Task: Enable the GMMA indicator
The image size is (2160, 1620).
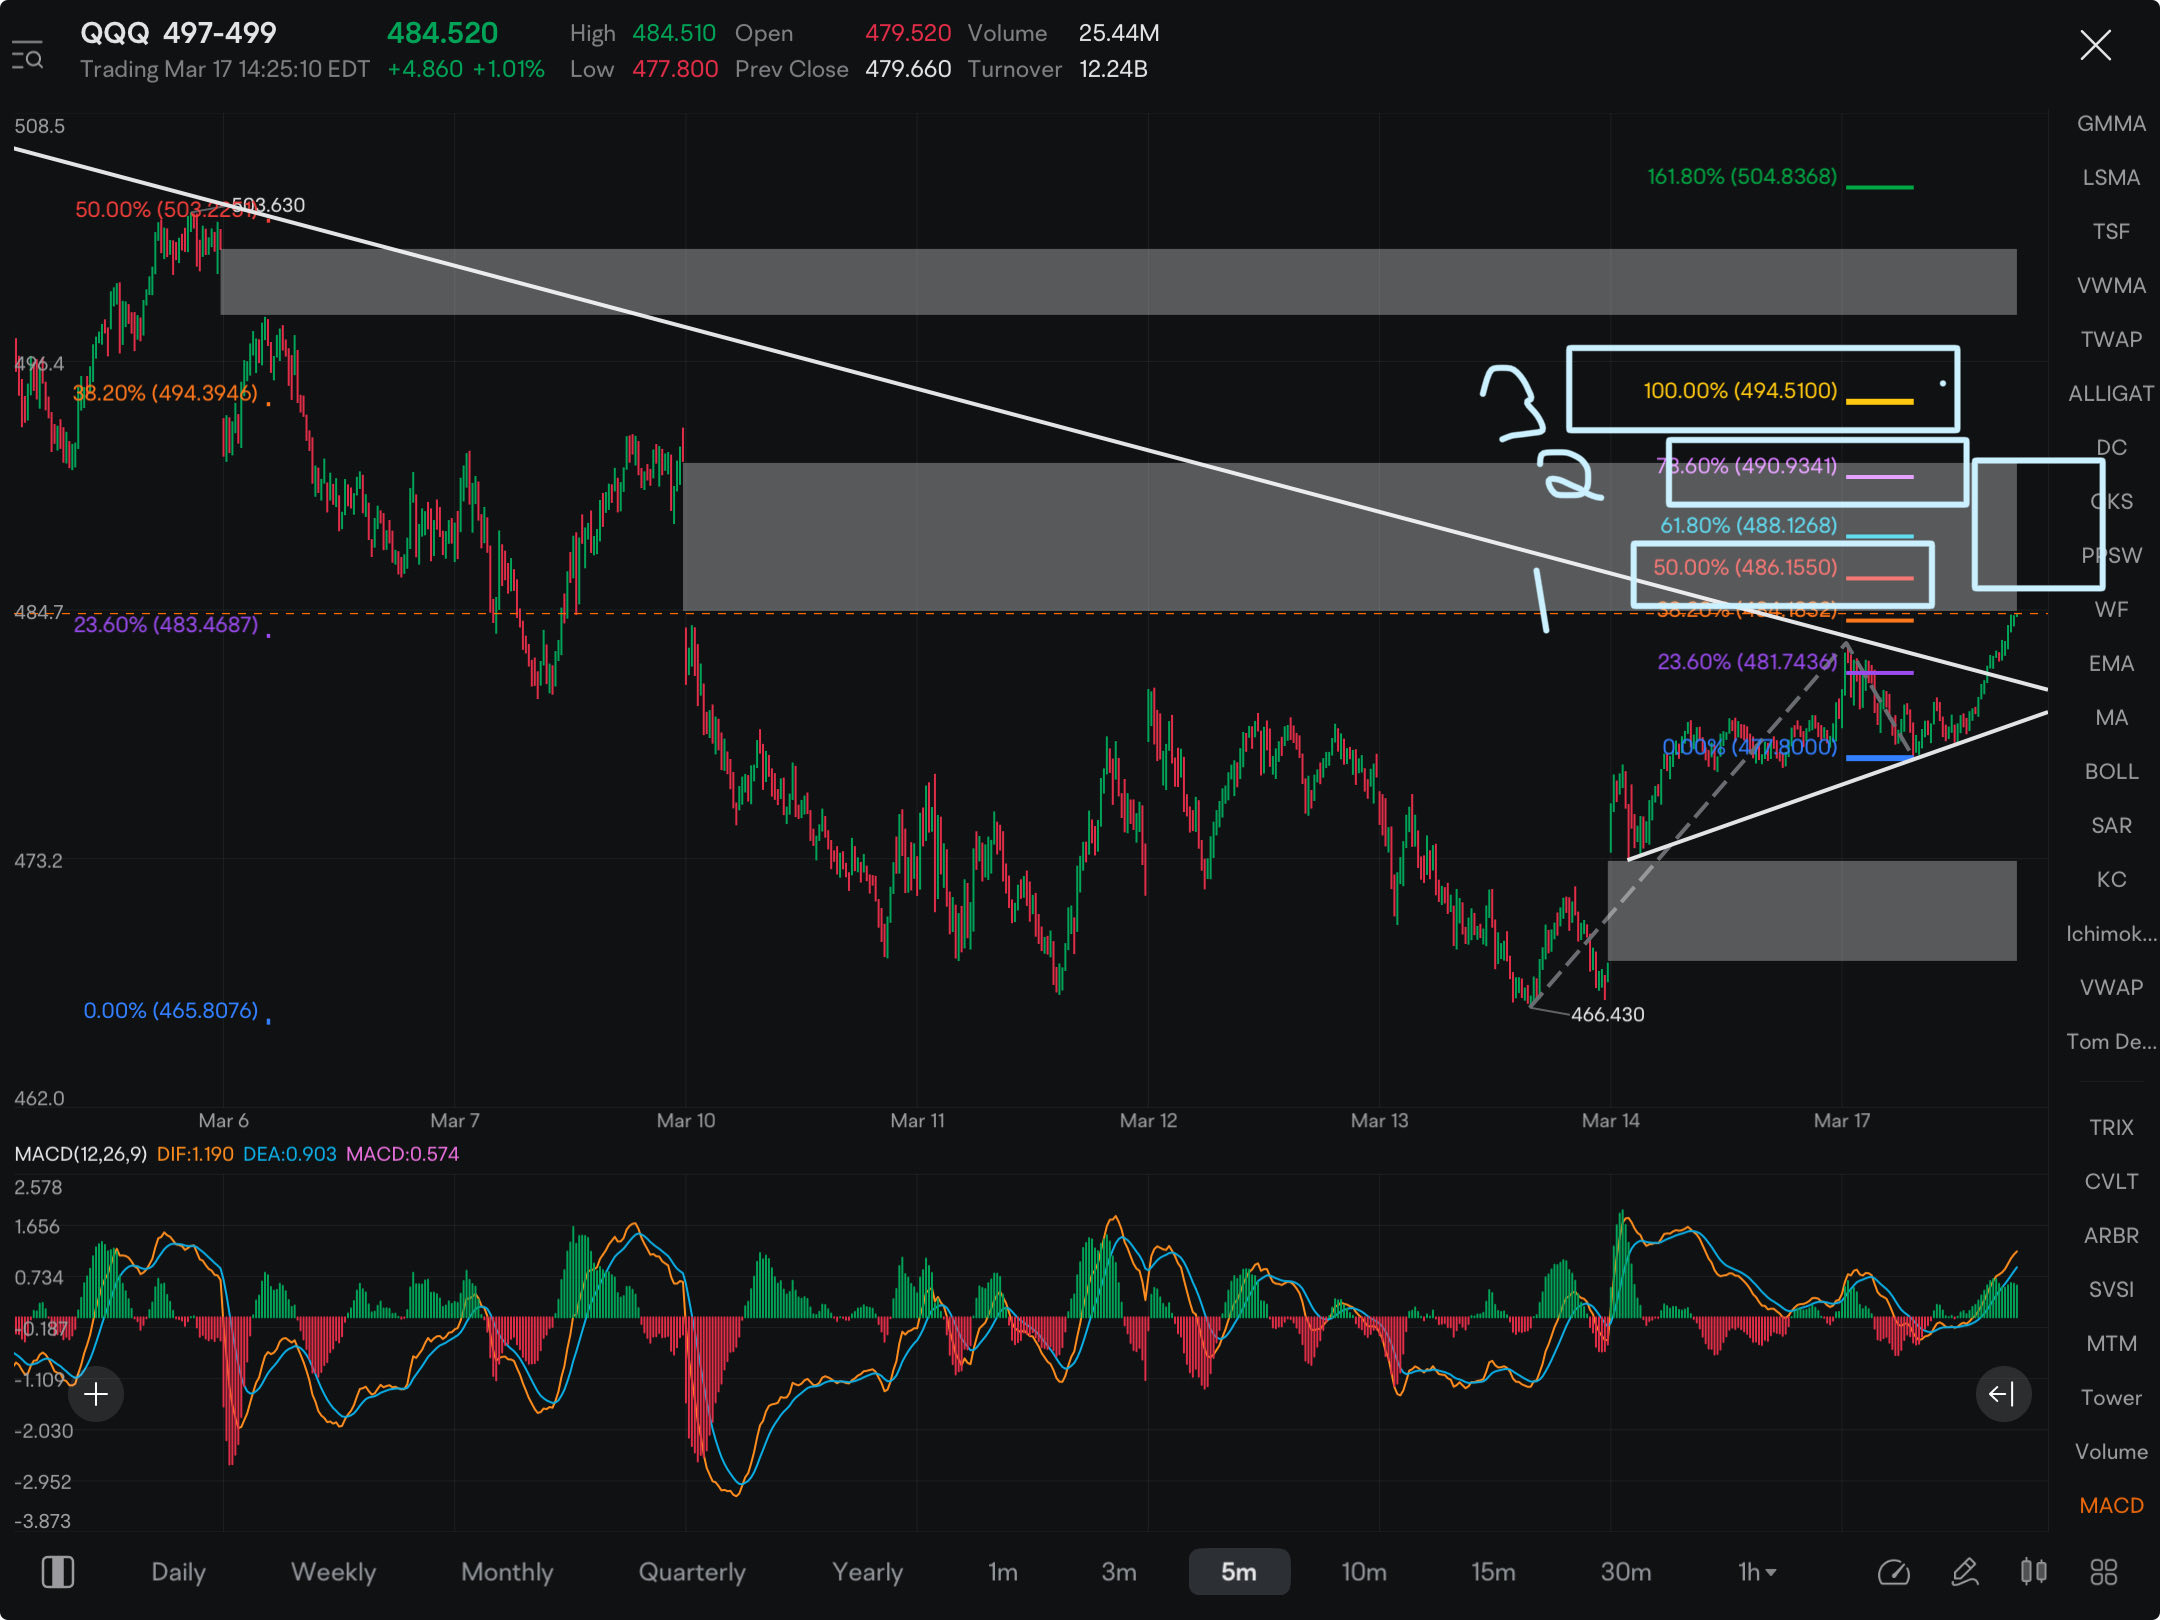Action: [2111, 124]
